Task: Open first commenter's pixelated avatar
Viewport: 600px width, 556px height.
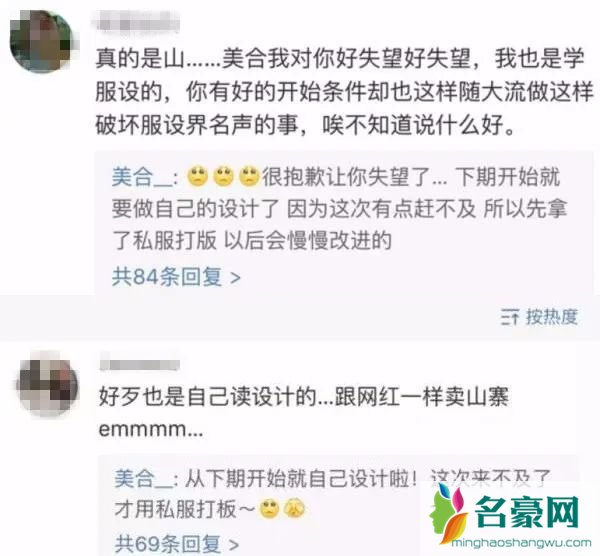Action: tap(41, 40)
